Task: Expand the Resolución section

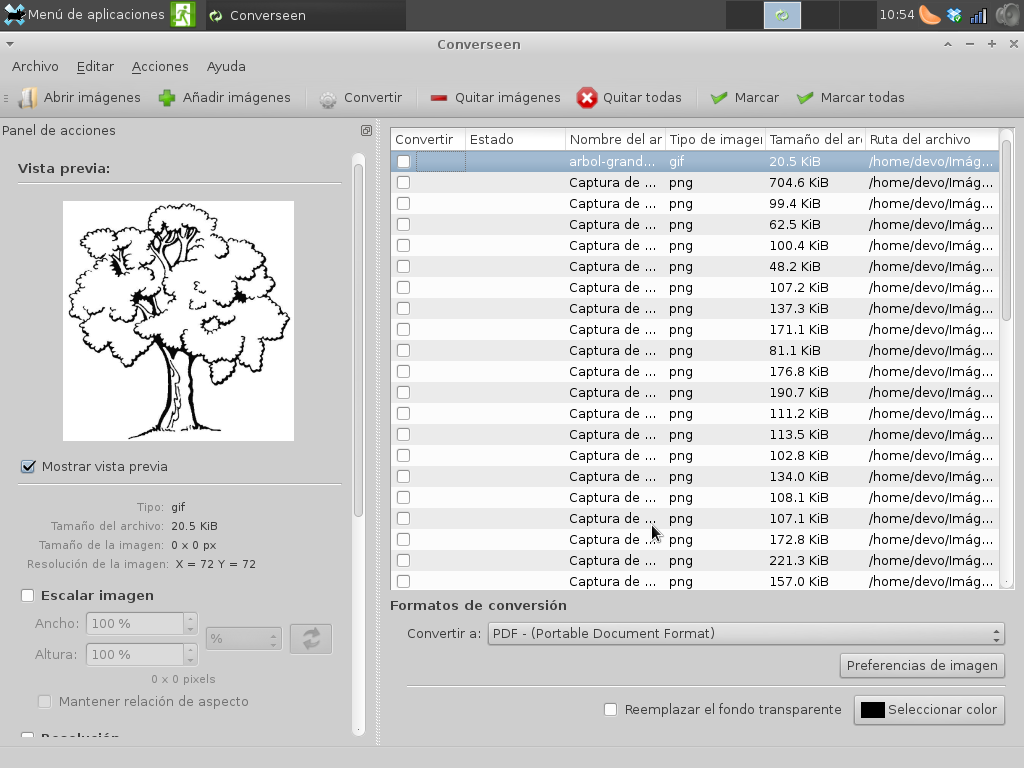Action: coord(28,737)
